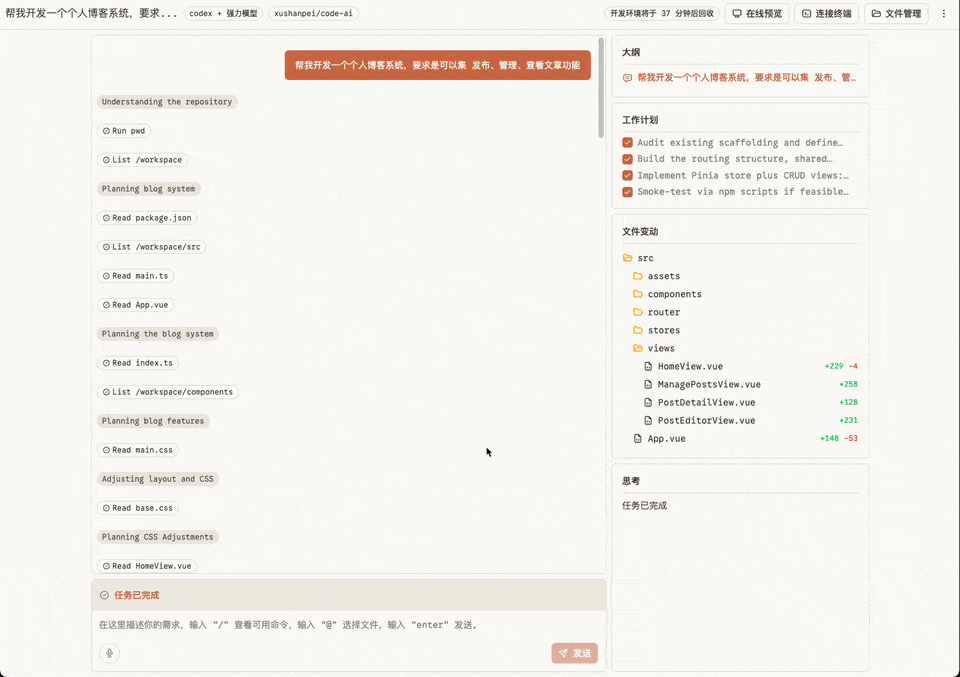Click the 发送 send button
Viewport: 960px width, 677px height.
tap(574, 653)
